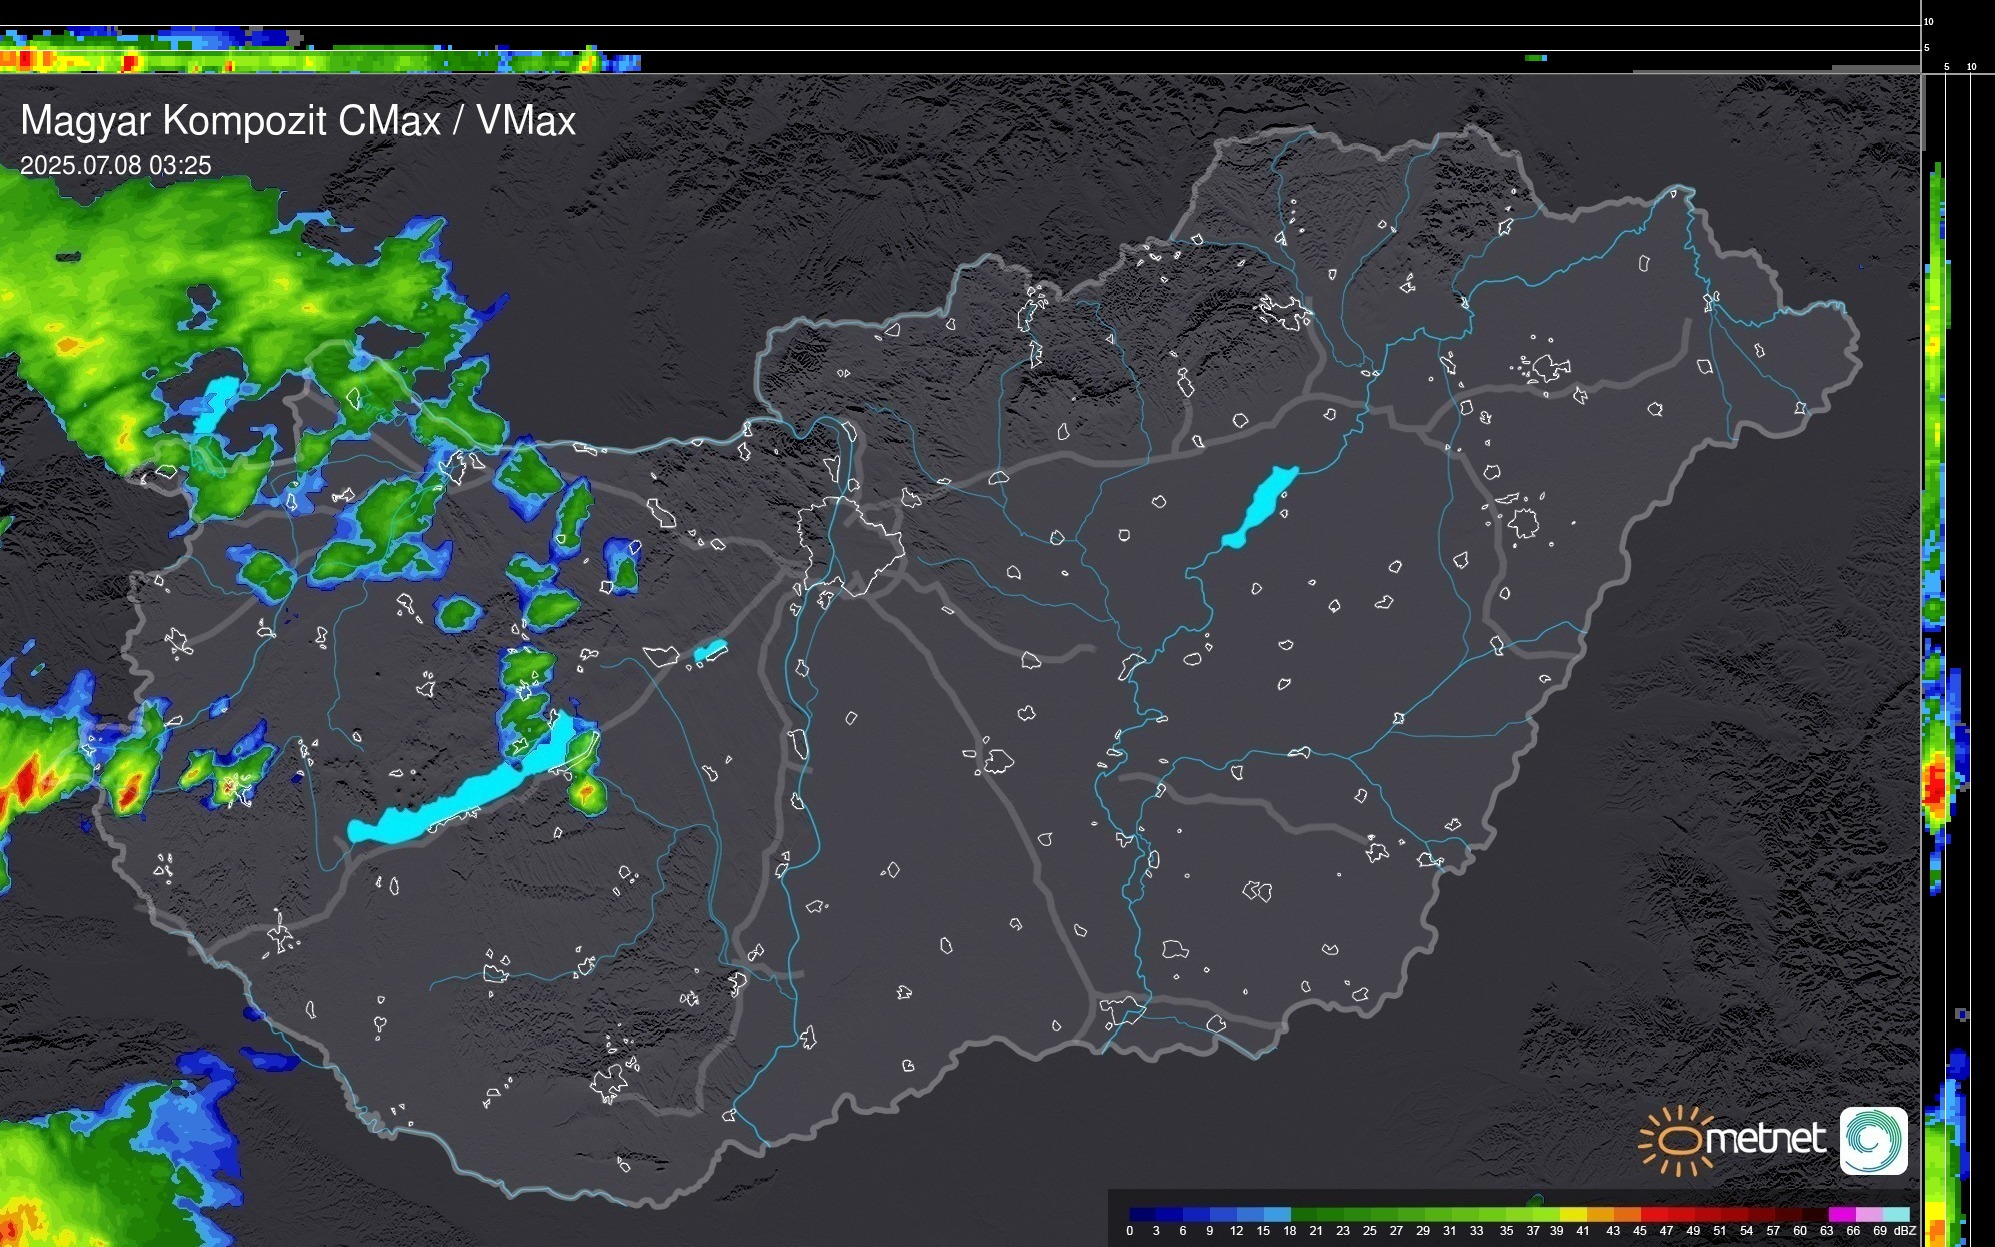The image size is (1995, 1247).
Task: Select the magenta 63 dBZ legend swatch
Action: (x=1841, y=1215)
